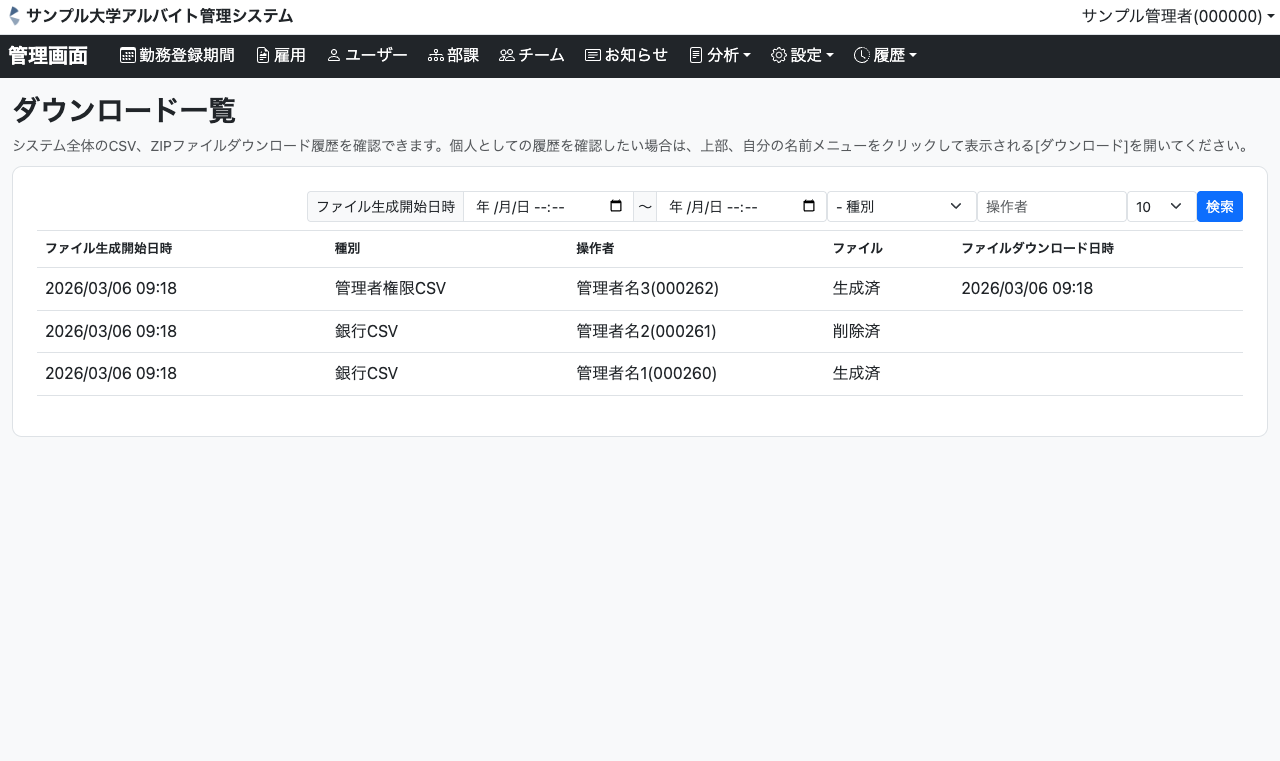Viewport: 1280px width, 761px height.
Task: Open the 履歴 dropdown menu
Action: coord(885,56)
